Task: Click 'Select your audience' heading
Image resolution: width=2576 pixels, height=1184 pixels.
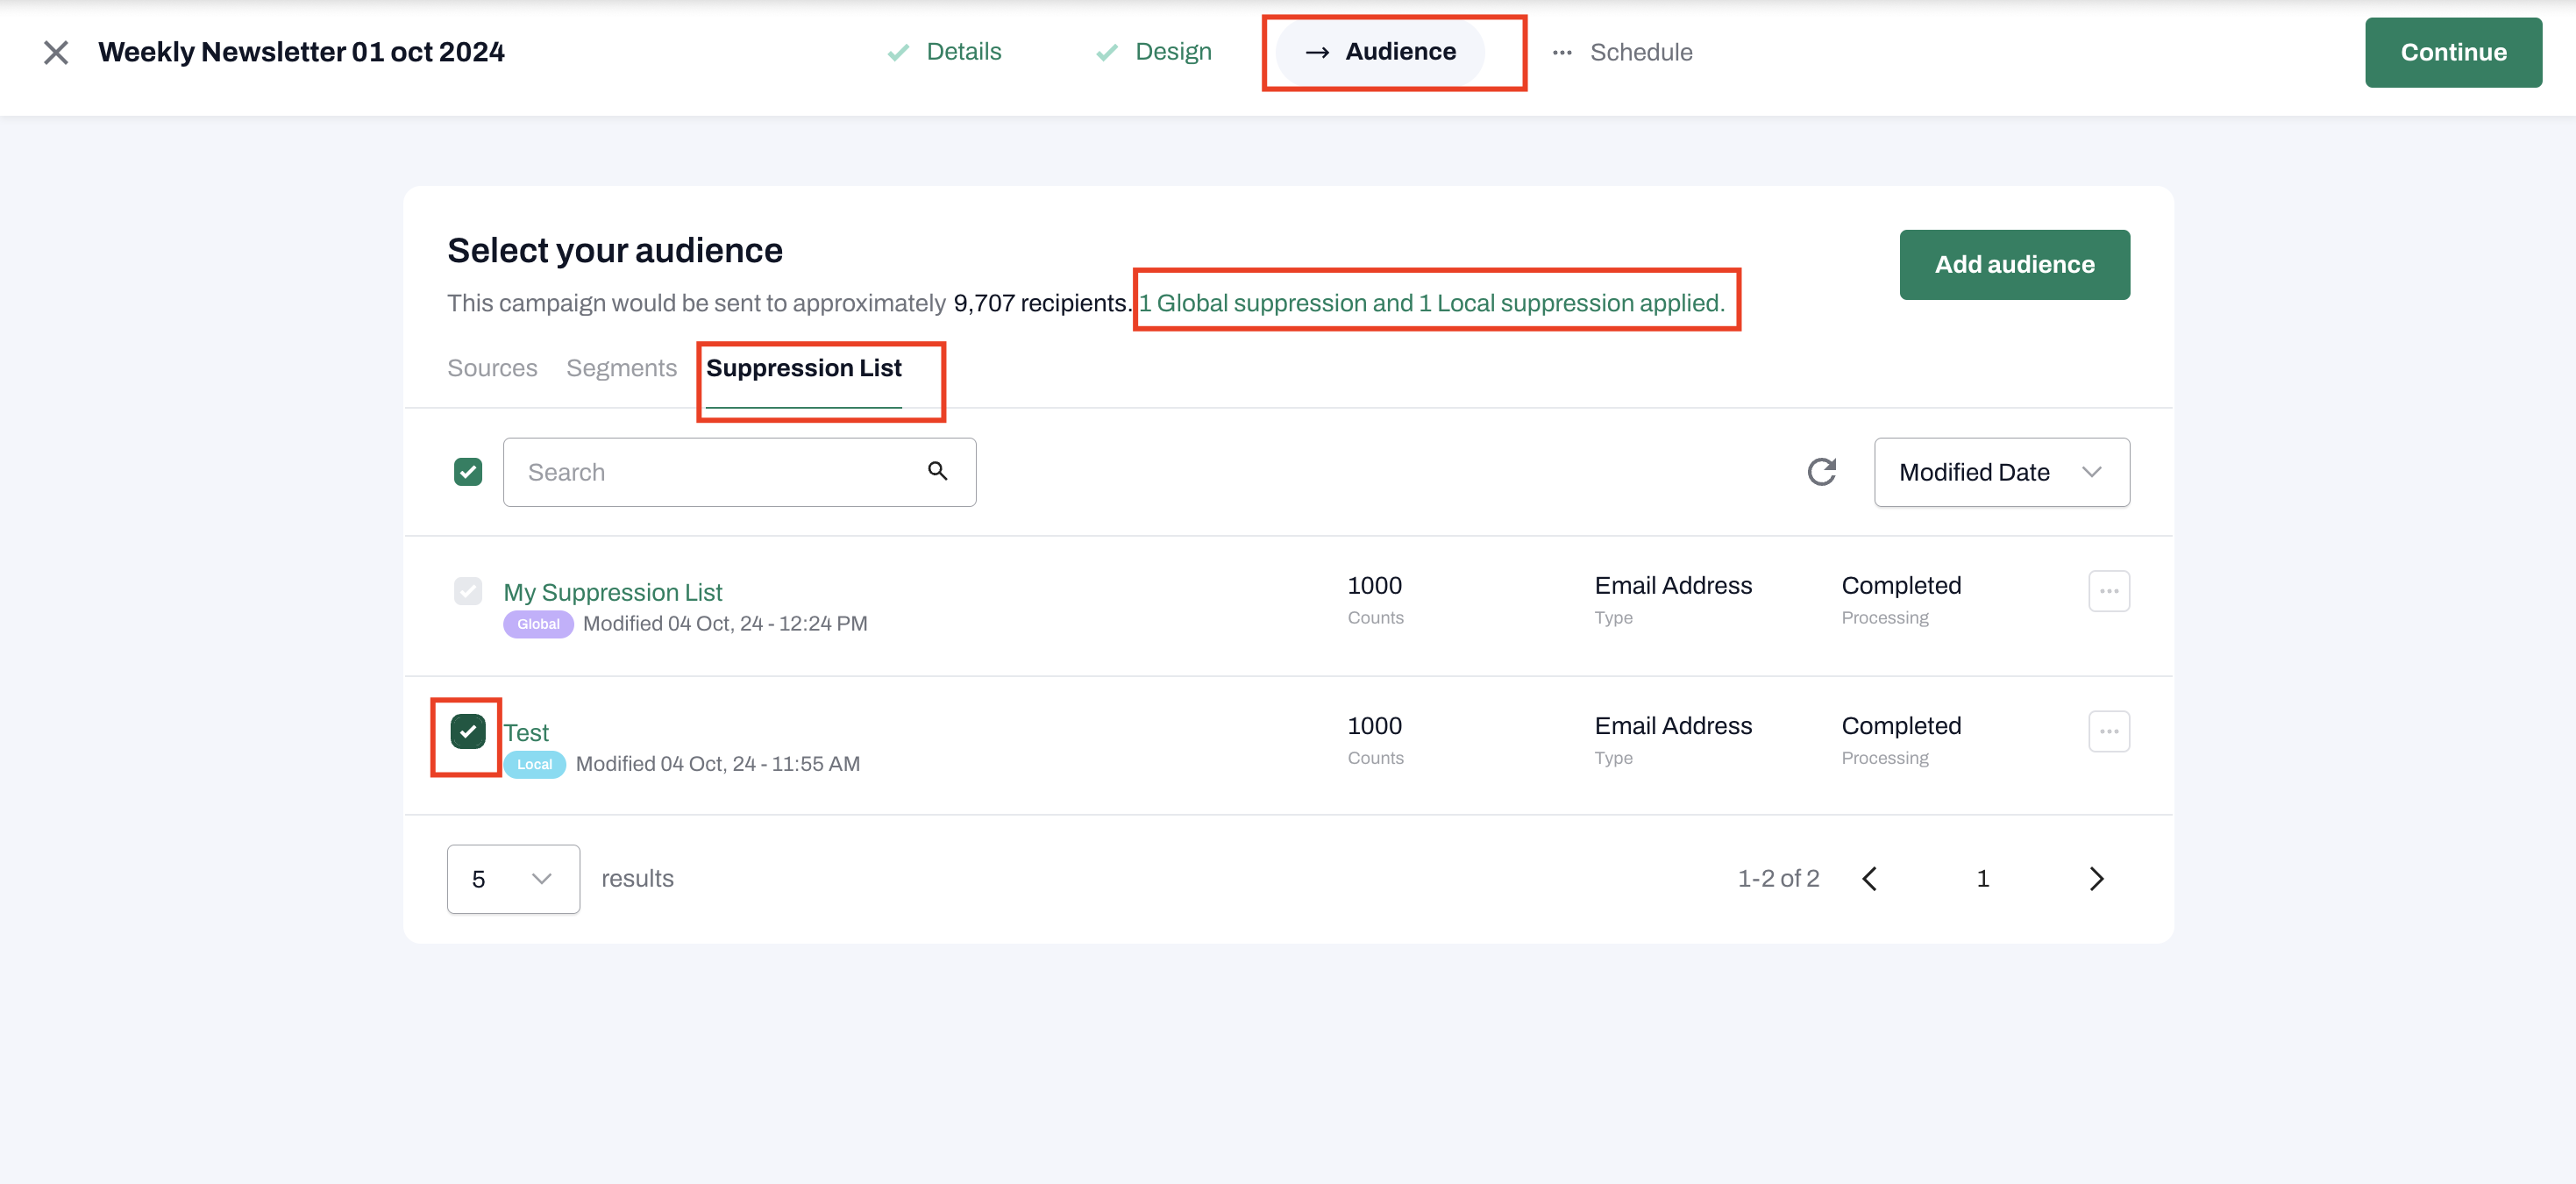Action: coord(615,250)
